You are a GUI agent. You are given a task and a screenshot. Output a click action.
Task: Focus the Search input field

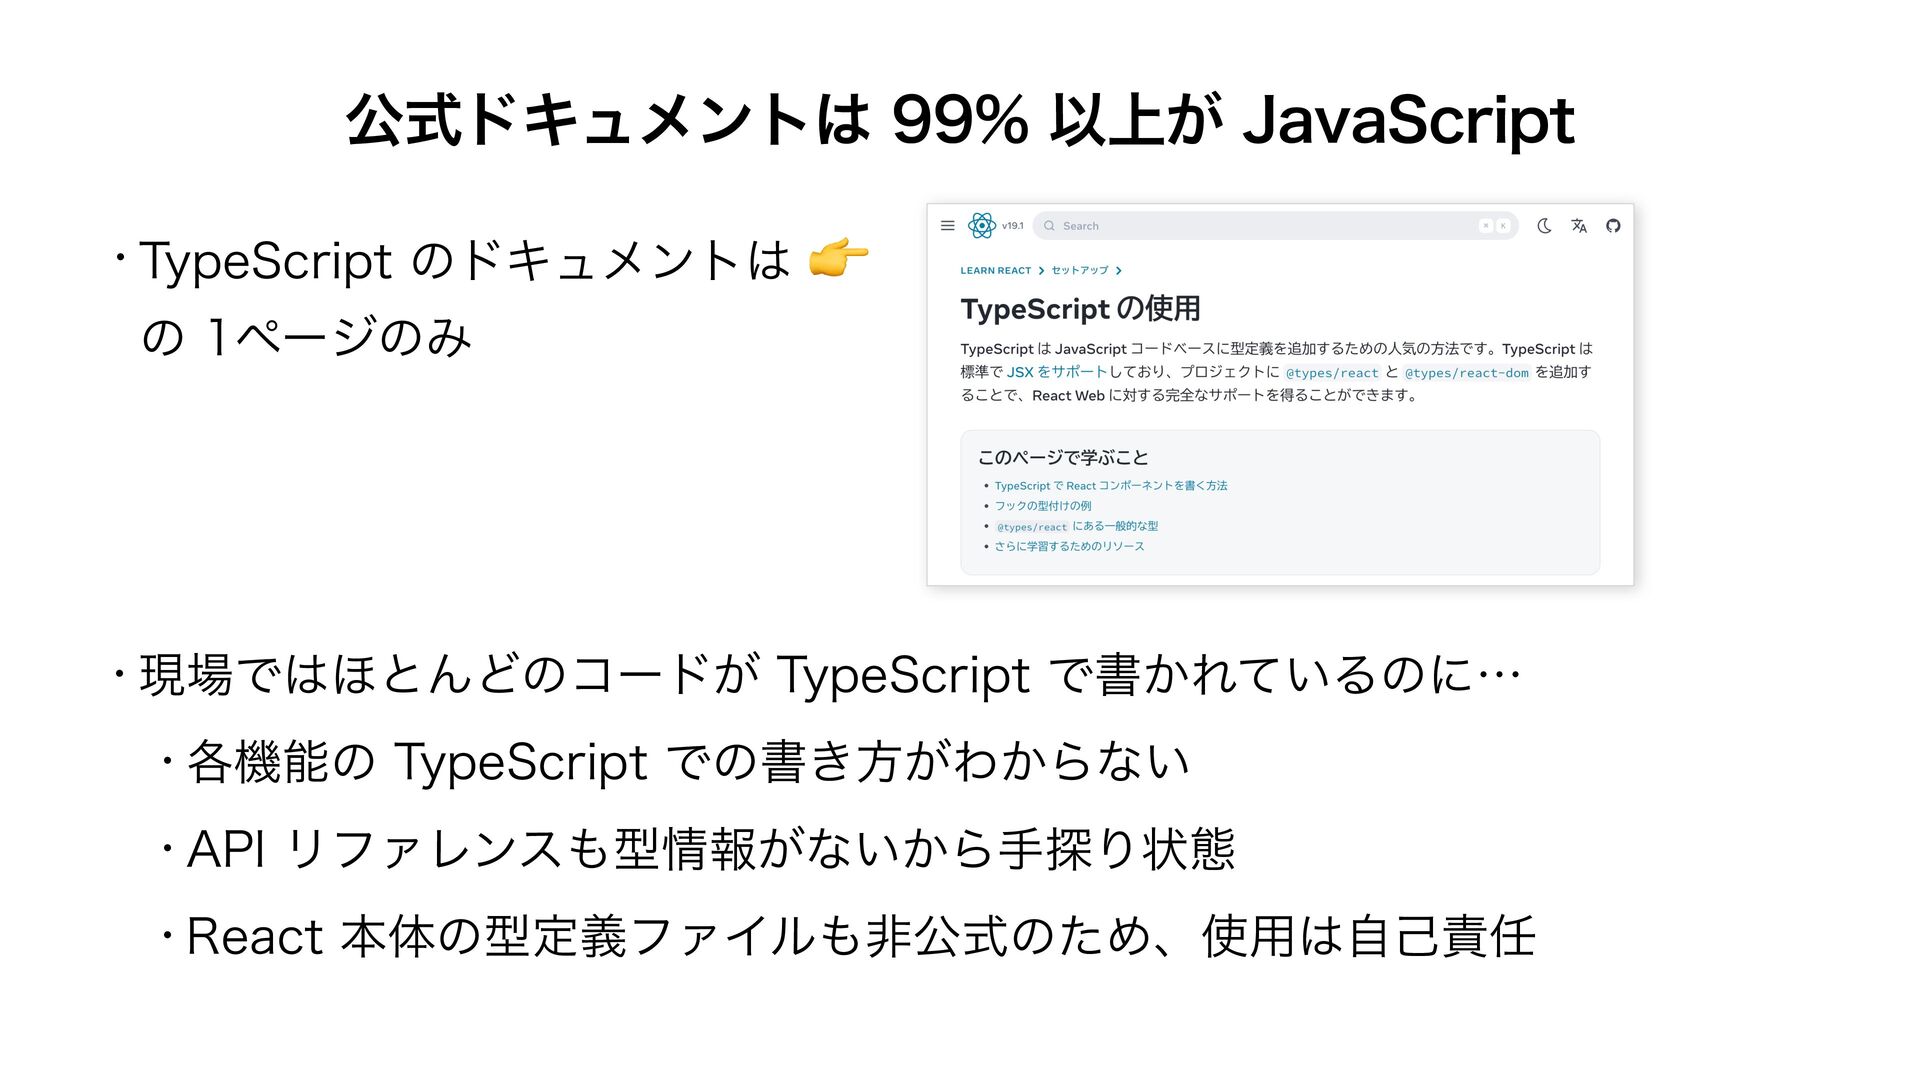coord(1275,226)
